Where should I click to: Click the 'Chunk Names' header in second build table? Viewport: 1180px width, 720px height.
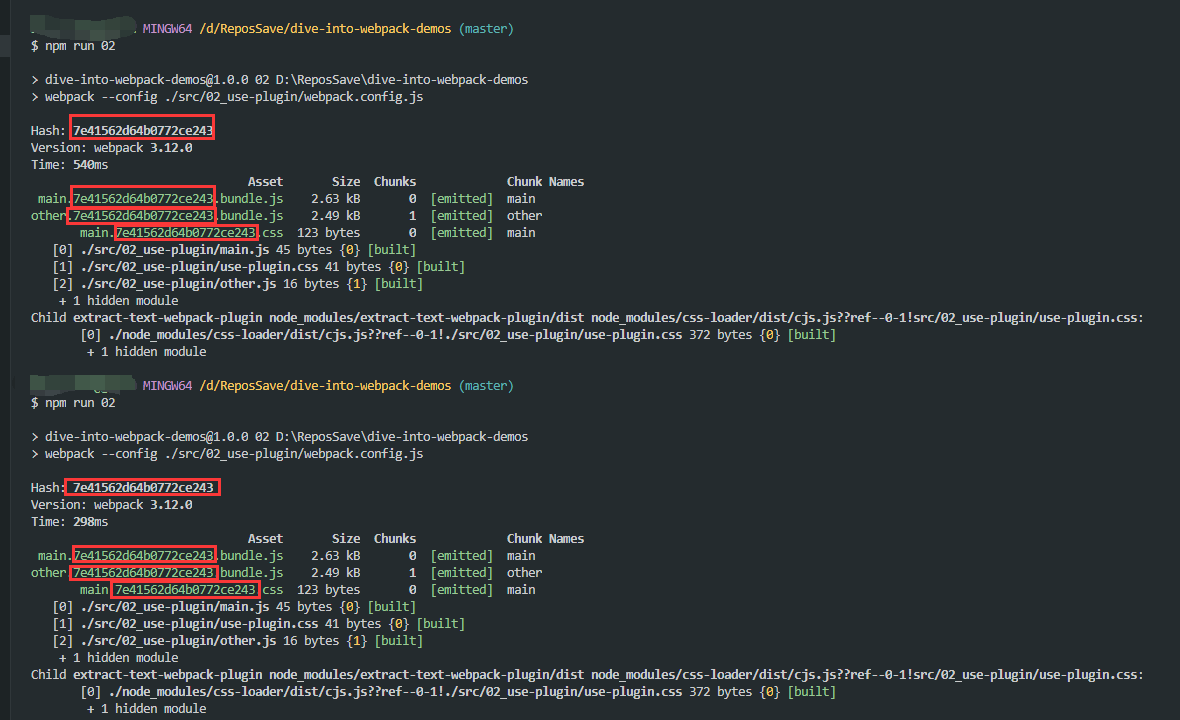point(545,539)
